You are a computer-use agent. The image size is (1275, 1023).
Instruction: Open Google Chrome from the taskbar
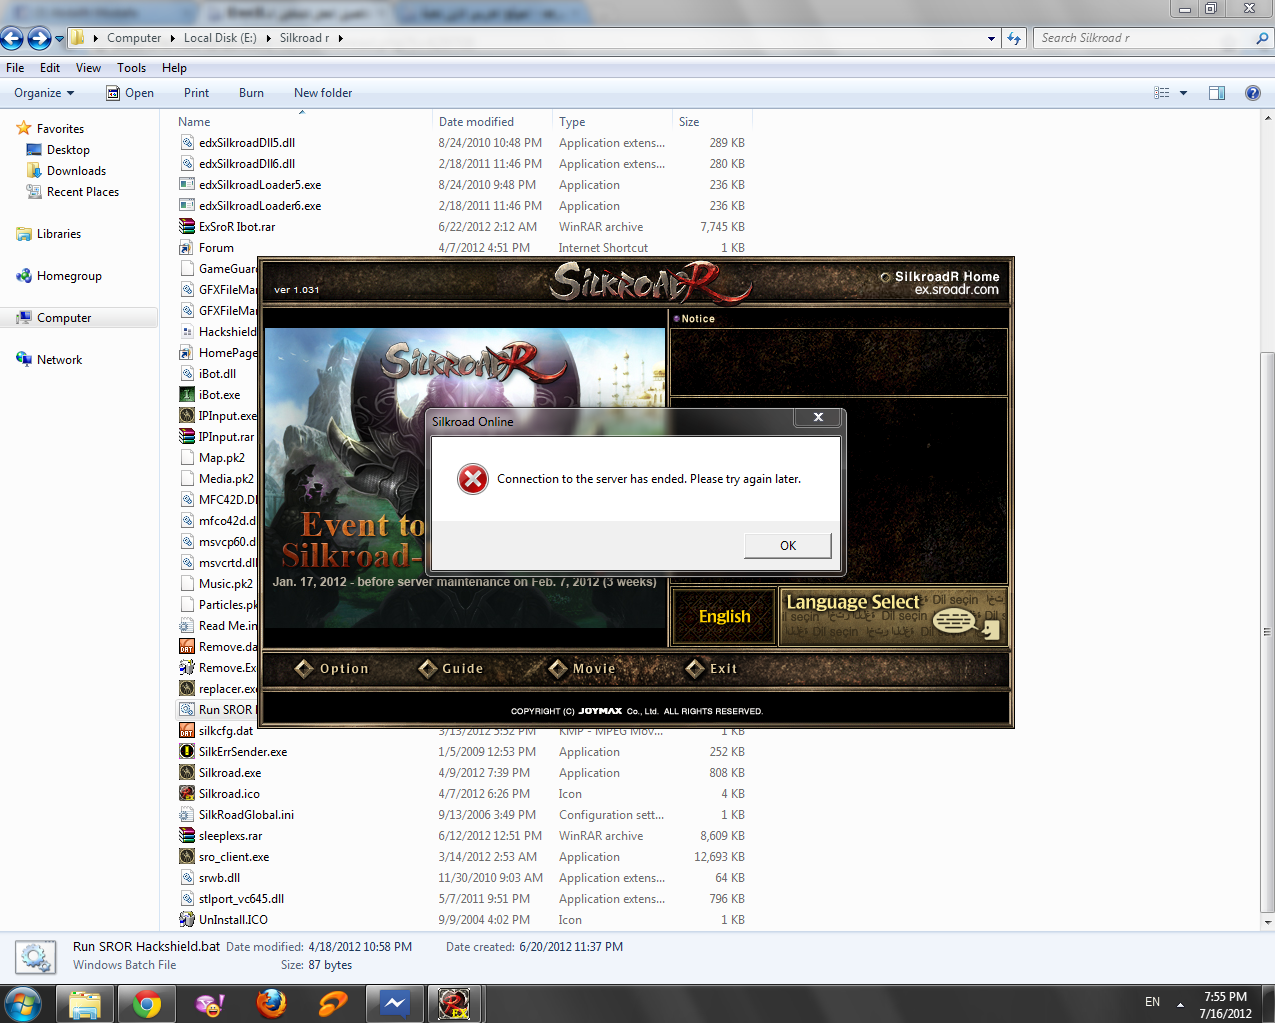[147, 1003]
